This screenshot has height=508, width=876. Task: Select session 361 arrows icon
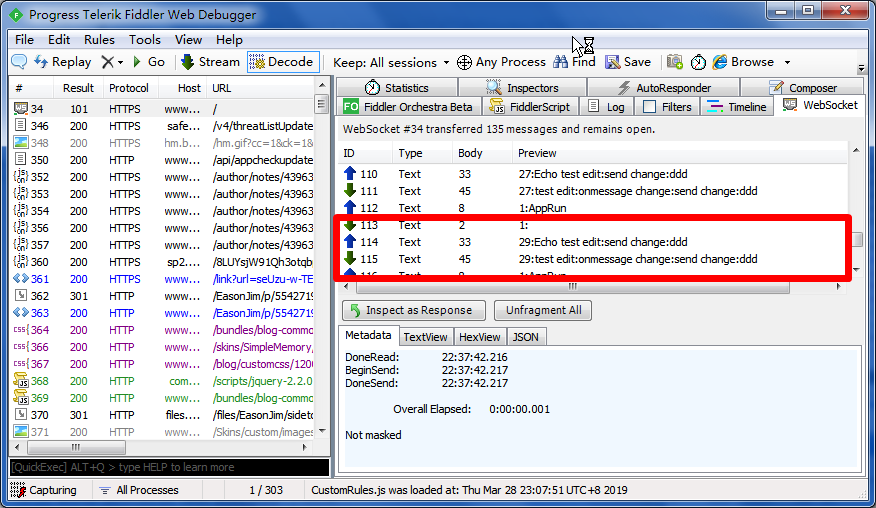pos(21,278)
